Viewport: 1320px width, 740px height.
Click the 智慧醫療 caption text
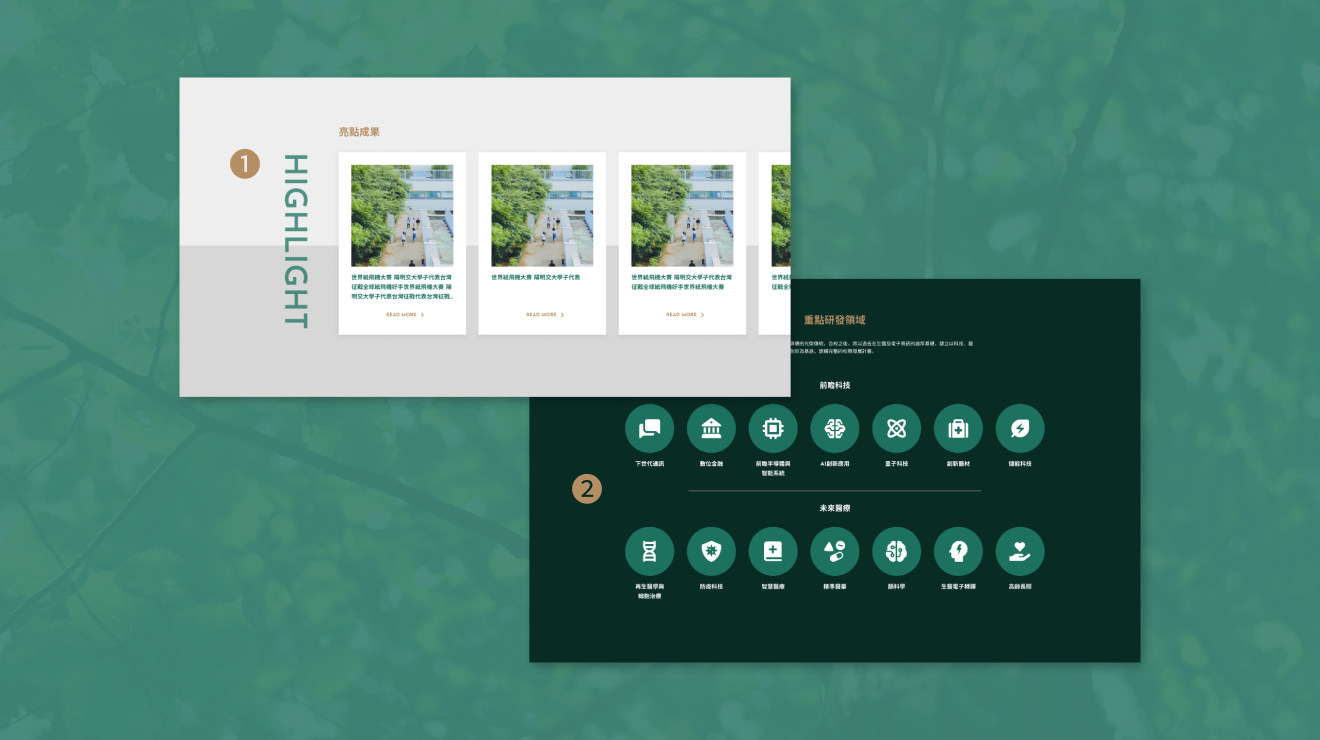[774, 587]
